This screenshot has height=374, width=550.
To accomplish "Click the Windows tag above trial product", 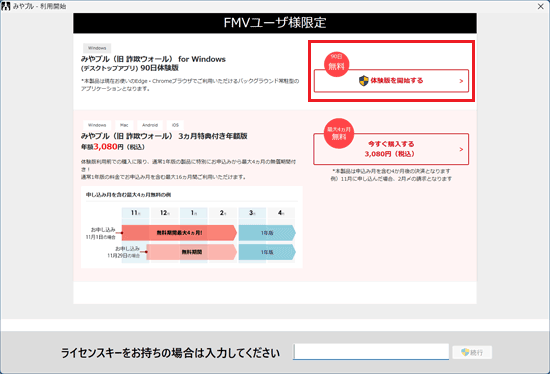I will pyautogui.click(x=97, y=48).
